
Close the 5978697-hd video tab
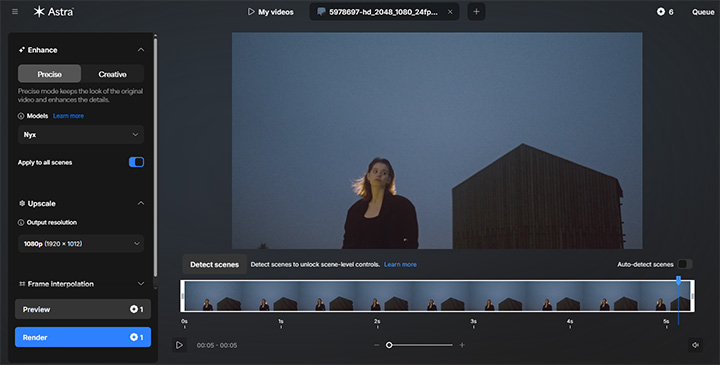pos(450,12)
